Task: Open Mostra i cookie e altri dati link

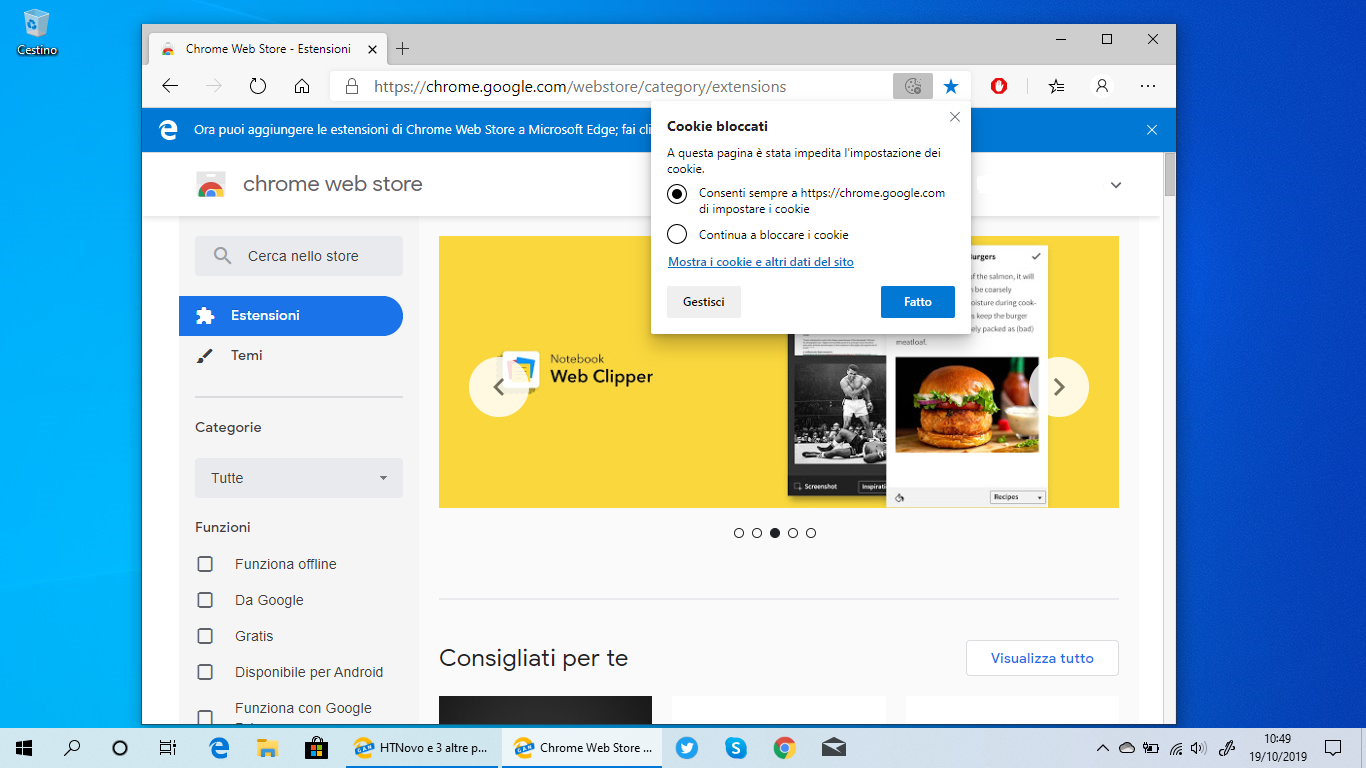Action: tap(761, 262)
